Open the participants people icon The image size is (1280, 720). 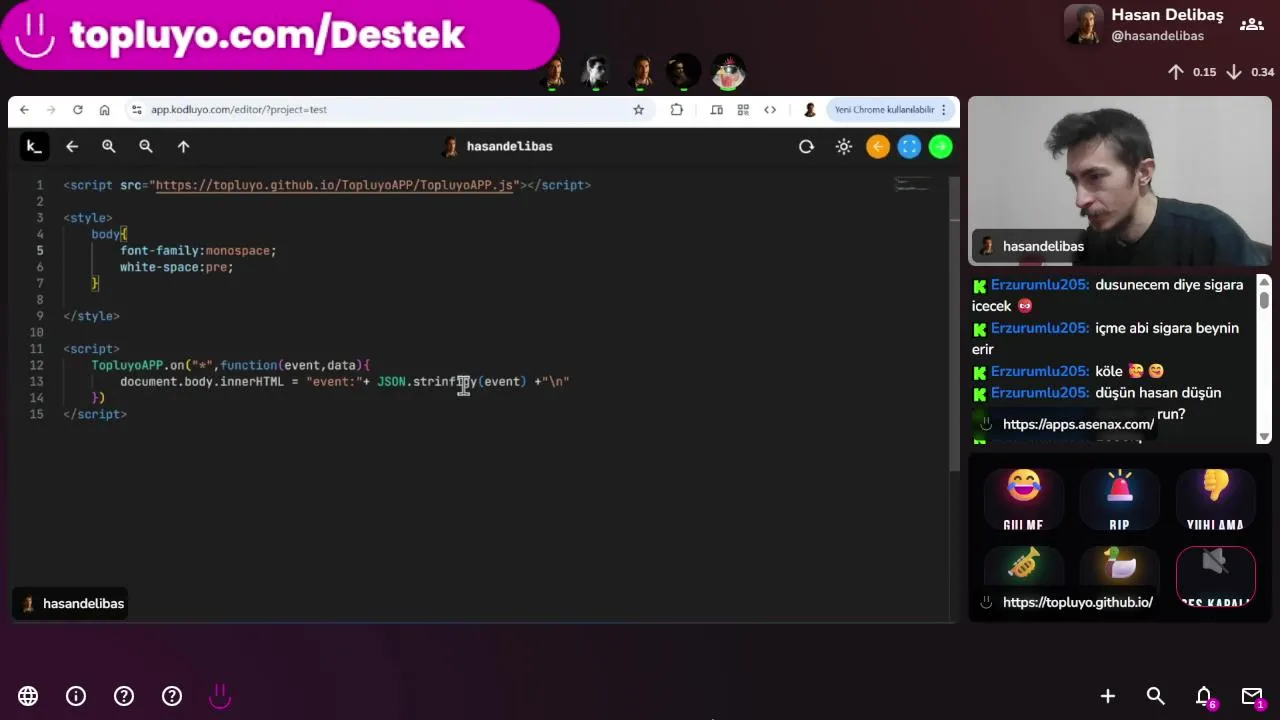point(1251,25)
